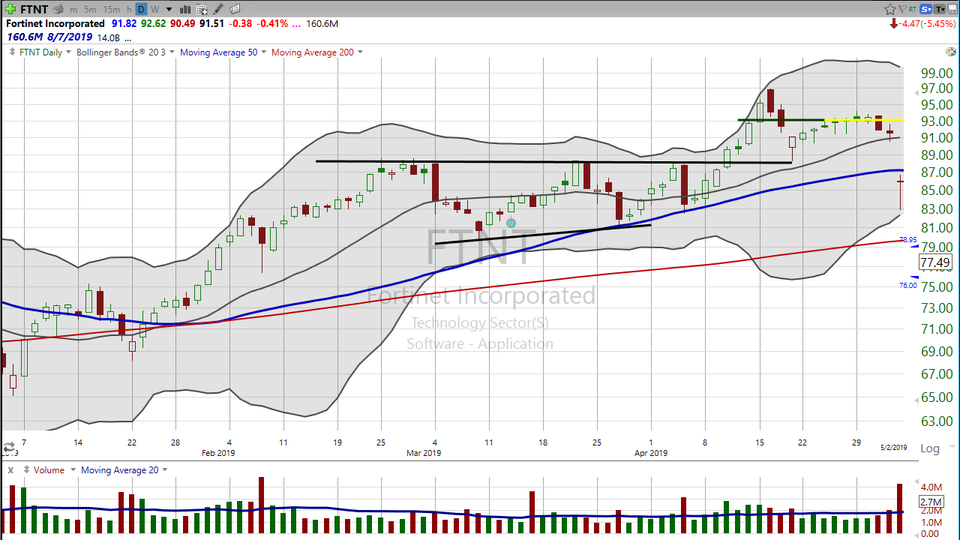The width and height of the screenshot is (960, 540).
Task: Select the 1-minute 'm' timeframe
Action: point(73,9)
